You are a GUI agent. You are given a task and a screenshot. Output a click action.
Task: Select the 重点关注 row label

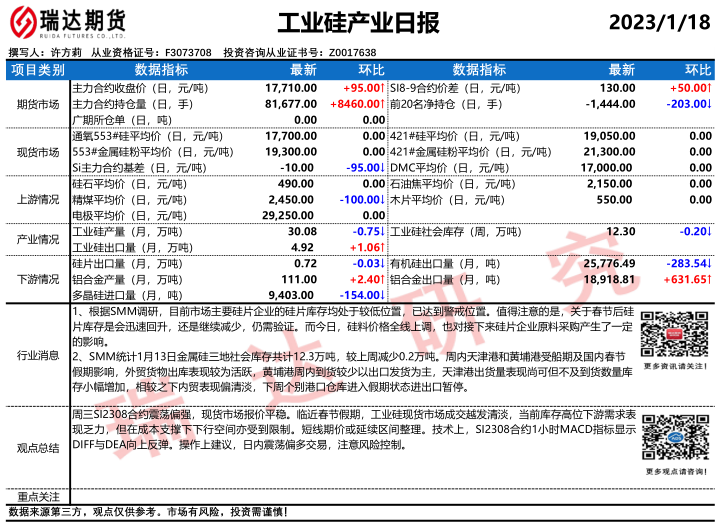pyautogui.click(x=37, y=496)
